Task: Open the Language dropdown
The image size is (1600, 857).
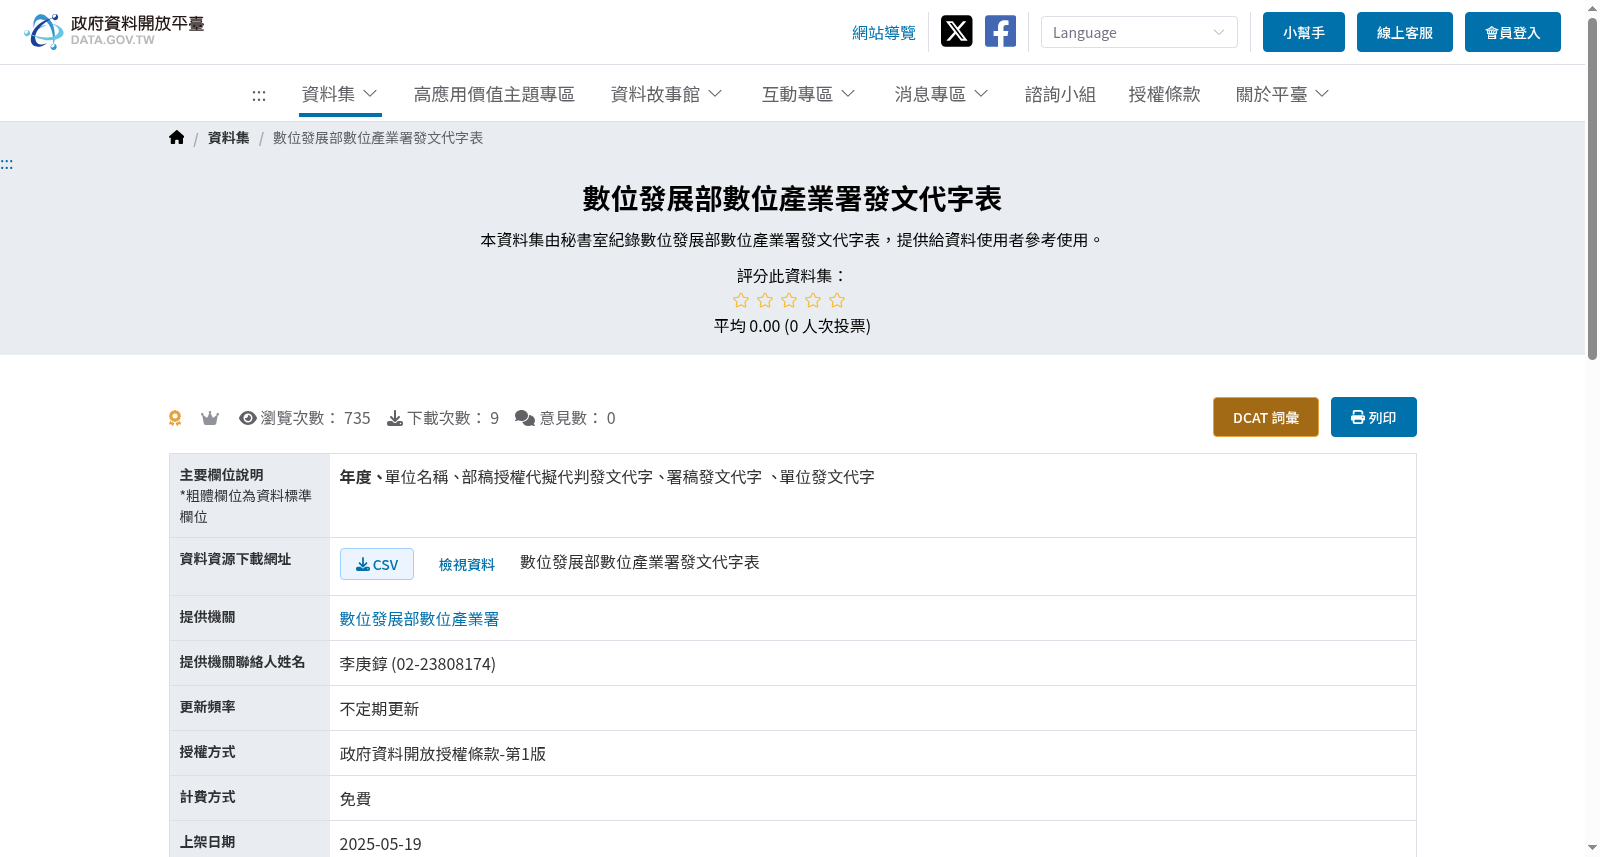Action: (x=1139, y=32)
